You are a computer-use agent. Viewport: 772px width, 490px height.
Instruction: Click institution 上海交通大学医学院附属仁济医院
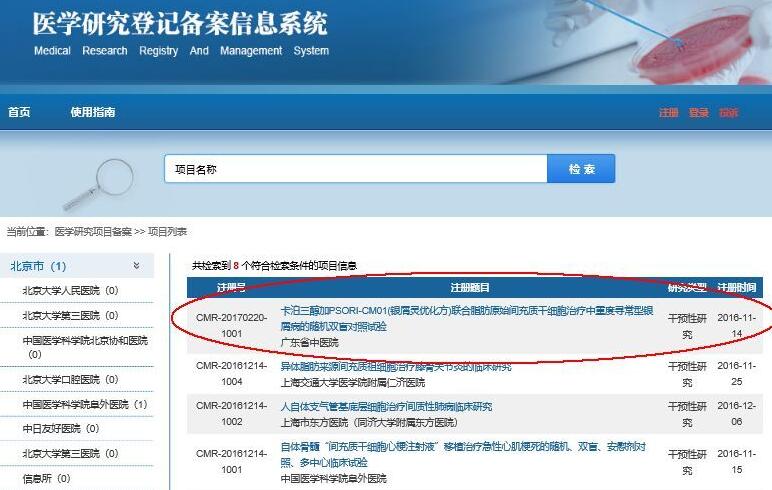(353, 383)
